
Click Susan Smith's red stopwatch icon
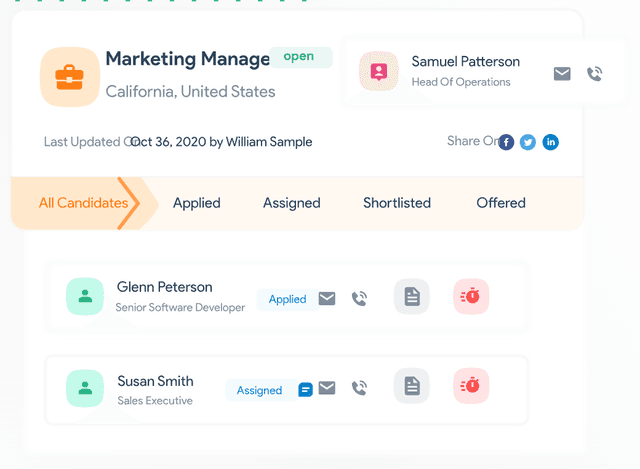click(470, 387)
